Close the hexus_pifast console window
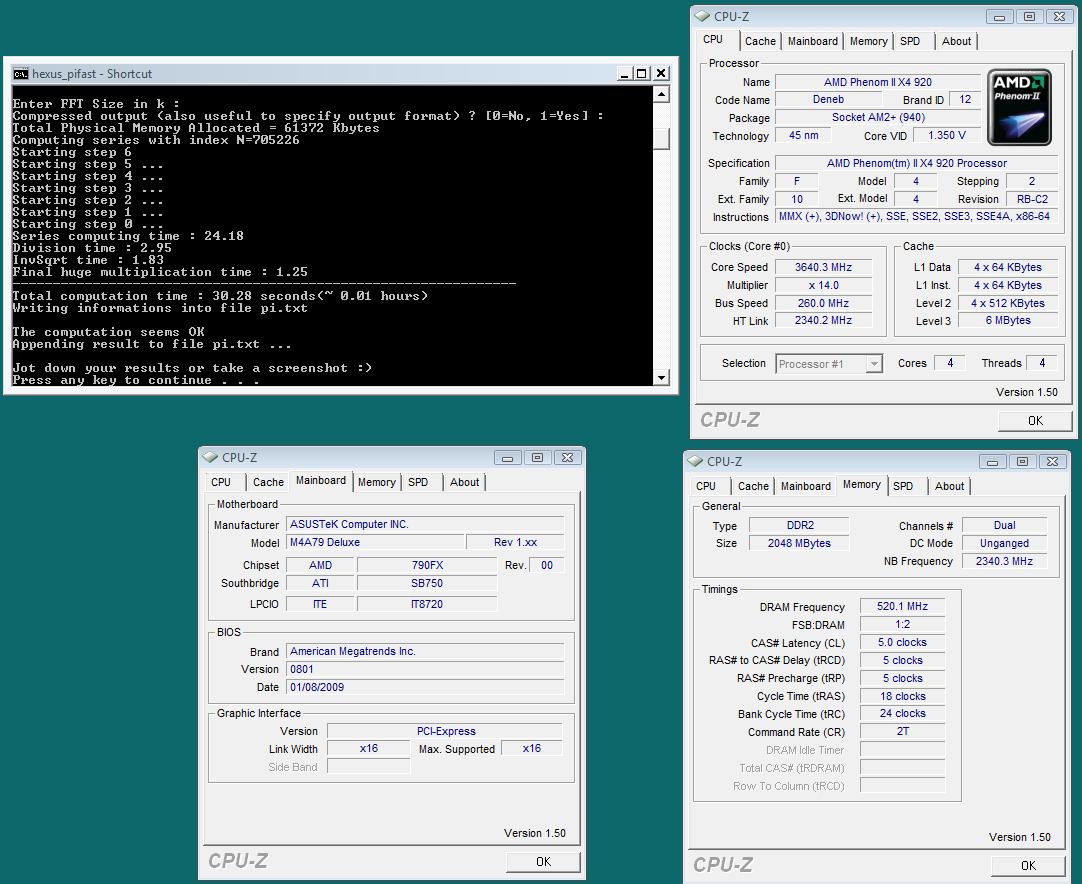Image resolution: width=1082 pixels, height=884 pixels. pyautogui.click(x=661, y=74)
